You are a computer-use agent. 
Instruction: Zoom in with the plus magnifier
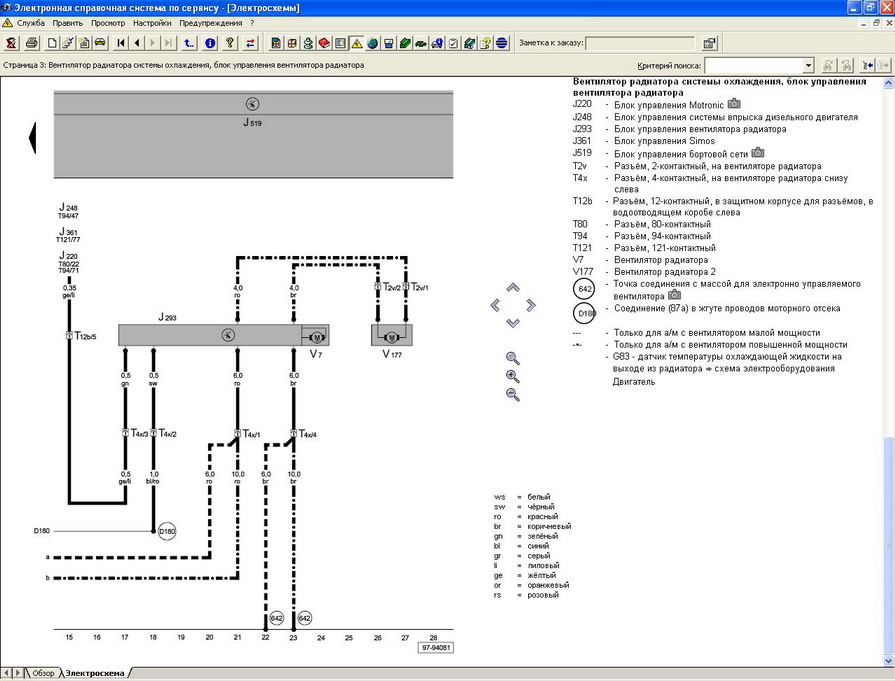[x=513, y=377]
